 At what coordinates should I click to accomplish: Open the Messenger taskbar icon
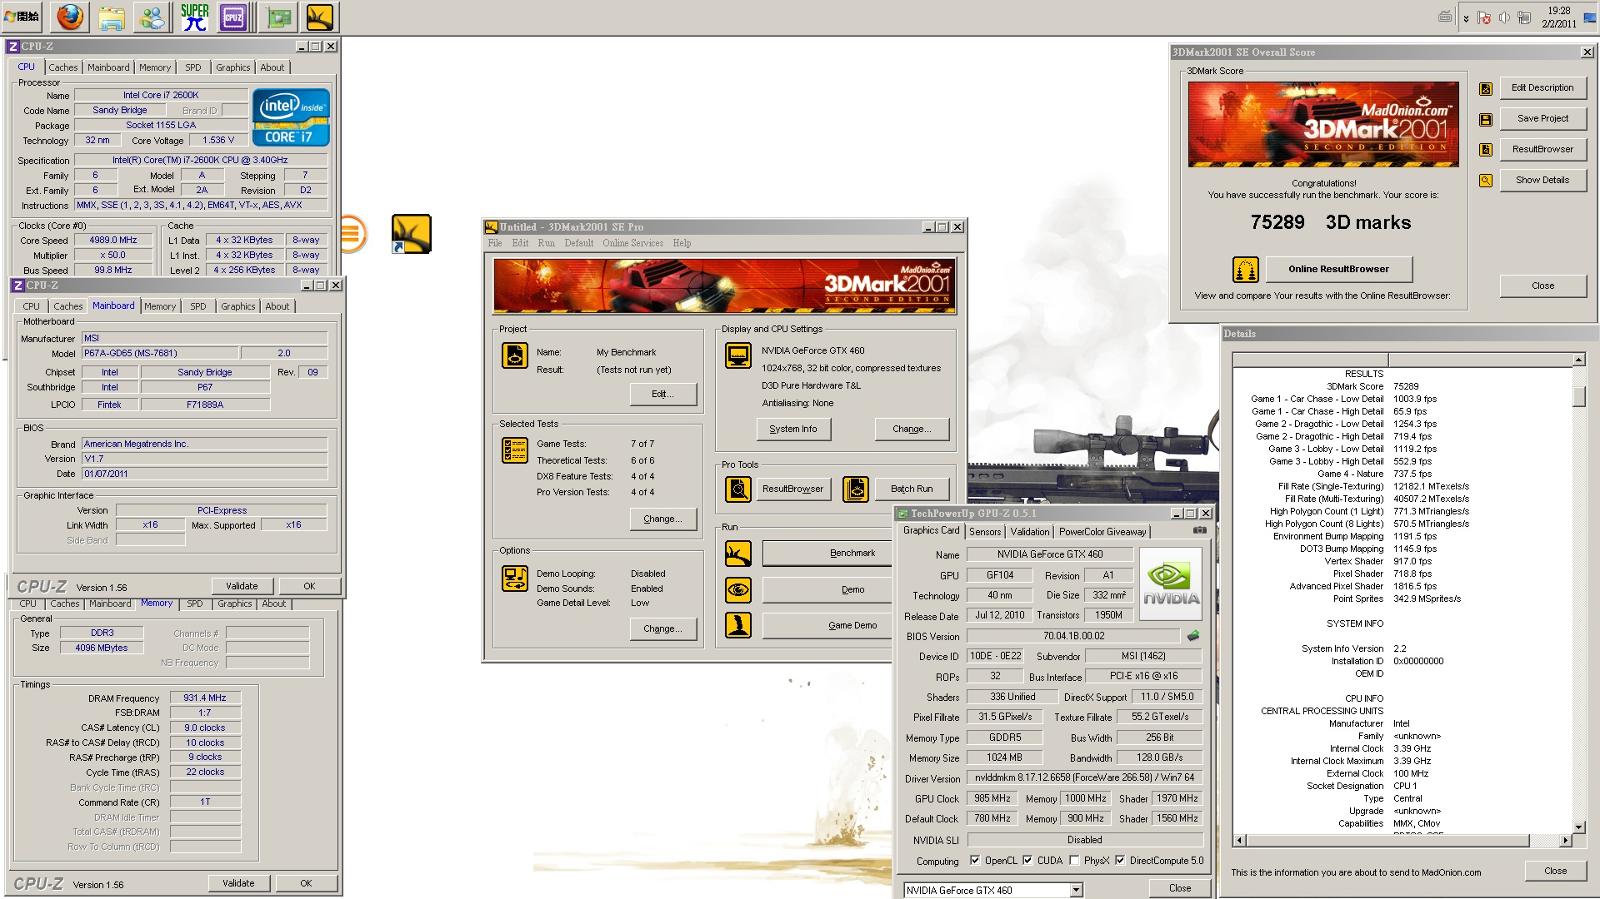(152, 17)
